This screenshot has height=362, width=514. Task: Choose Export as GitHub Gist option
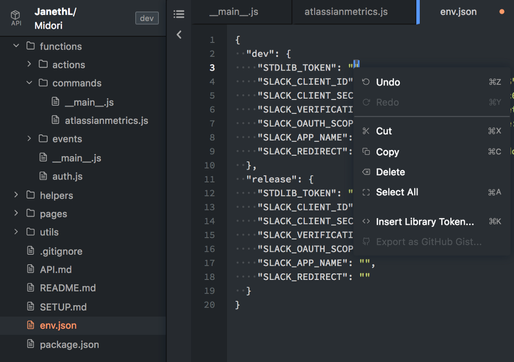[x=432, y=242]
